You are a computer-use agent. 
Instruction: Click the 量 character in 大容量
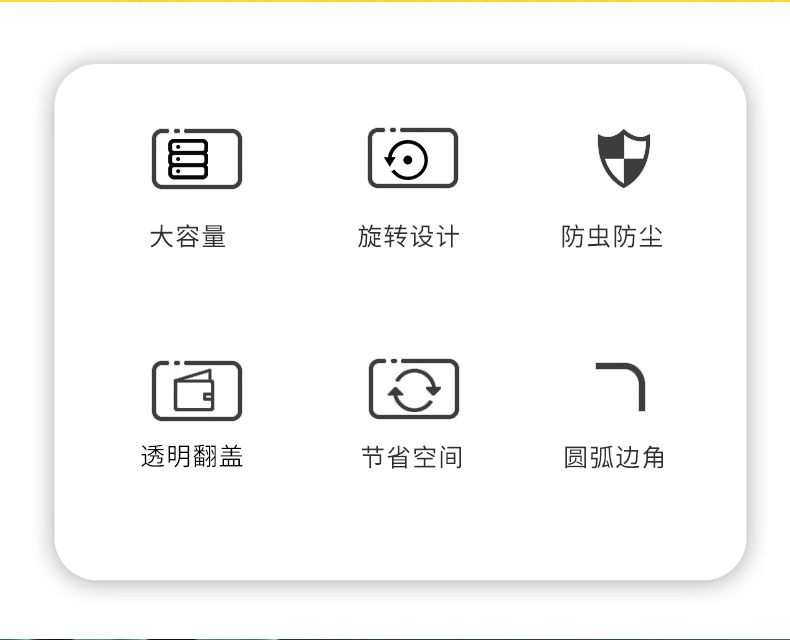tap(214, 236)
